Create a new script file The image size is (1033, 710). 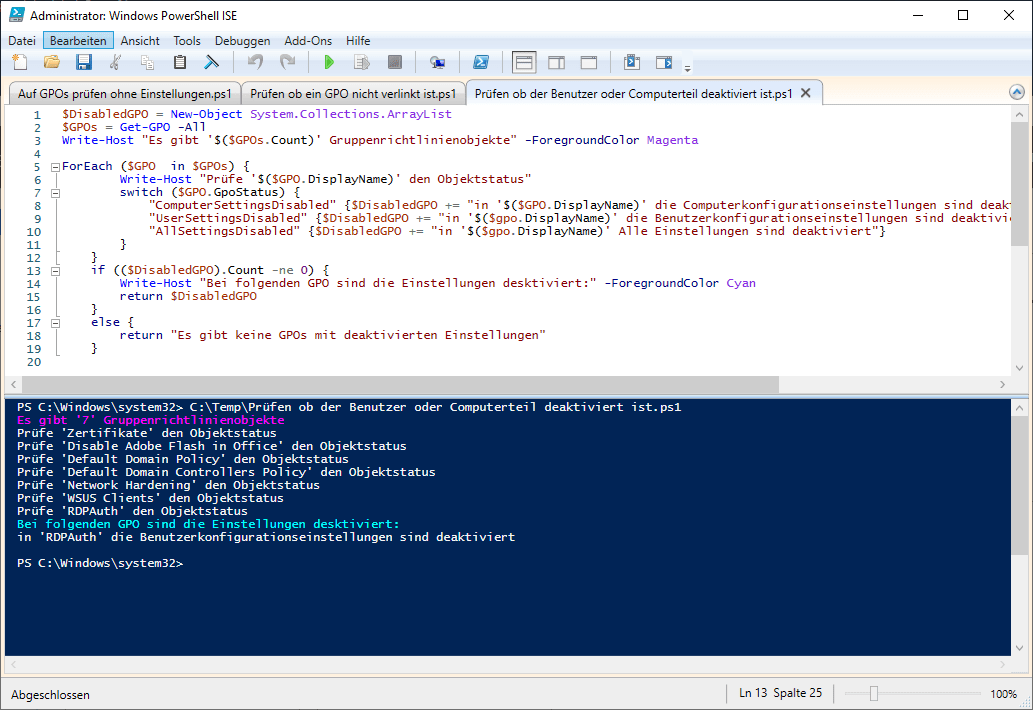20,63
